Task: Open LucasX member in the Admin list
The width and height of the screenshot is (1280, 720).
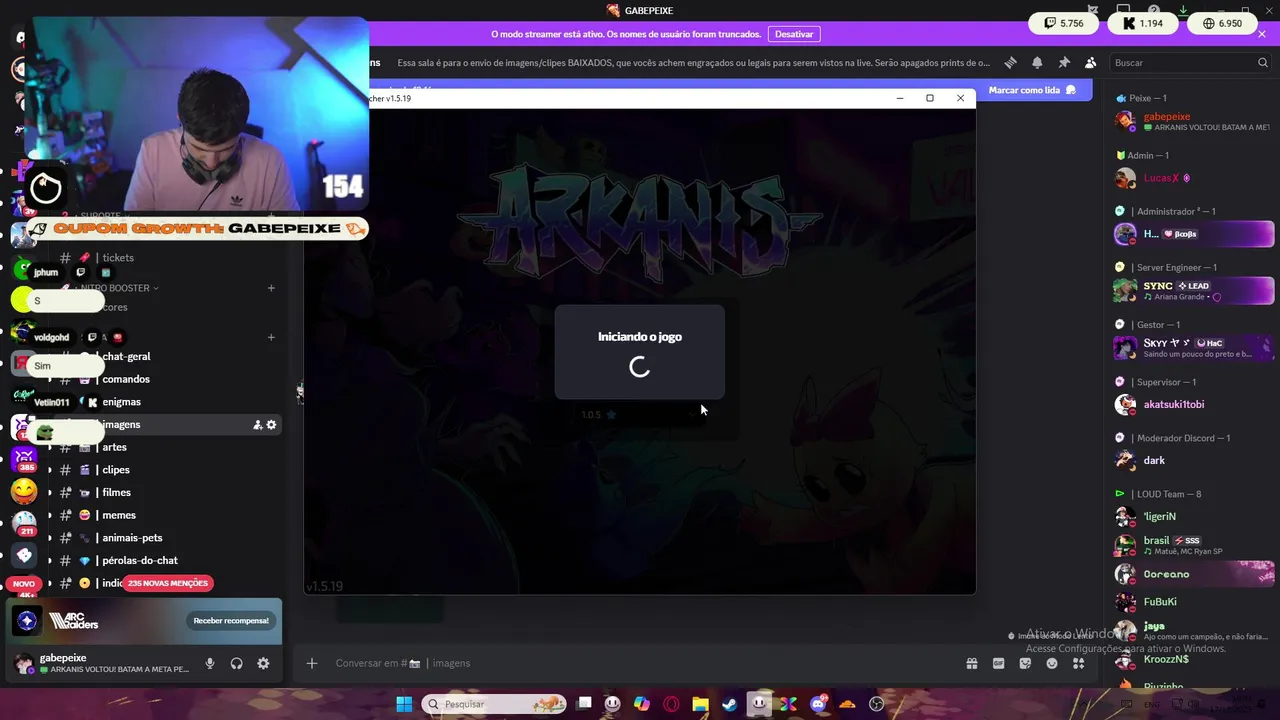Action: tap(1193, 178)
